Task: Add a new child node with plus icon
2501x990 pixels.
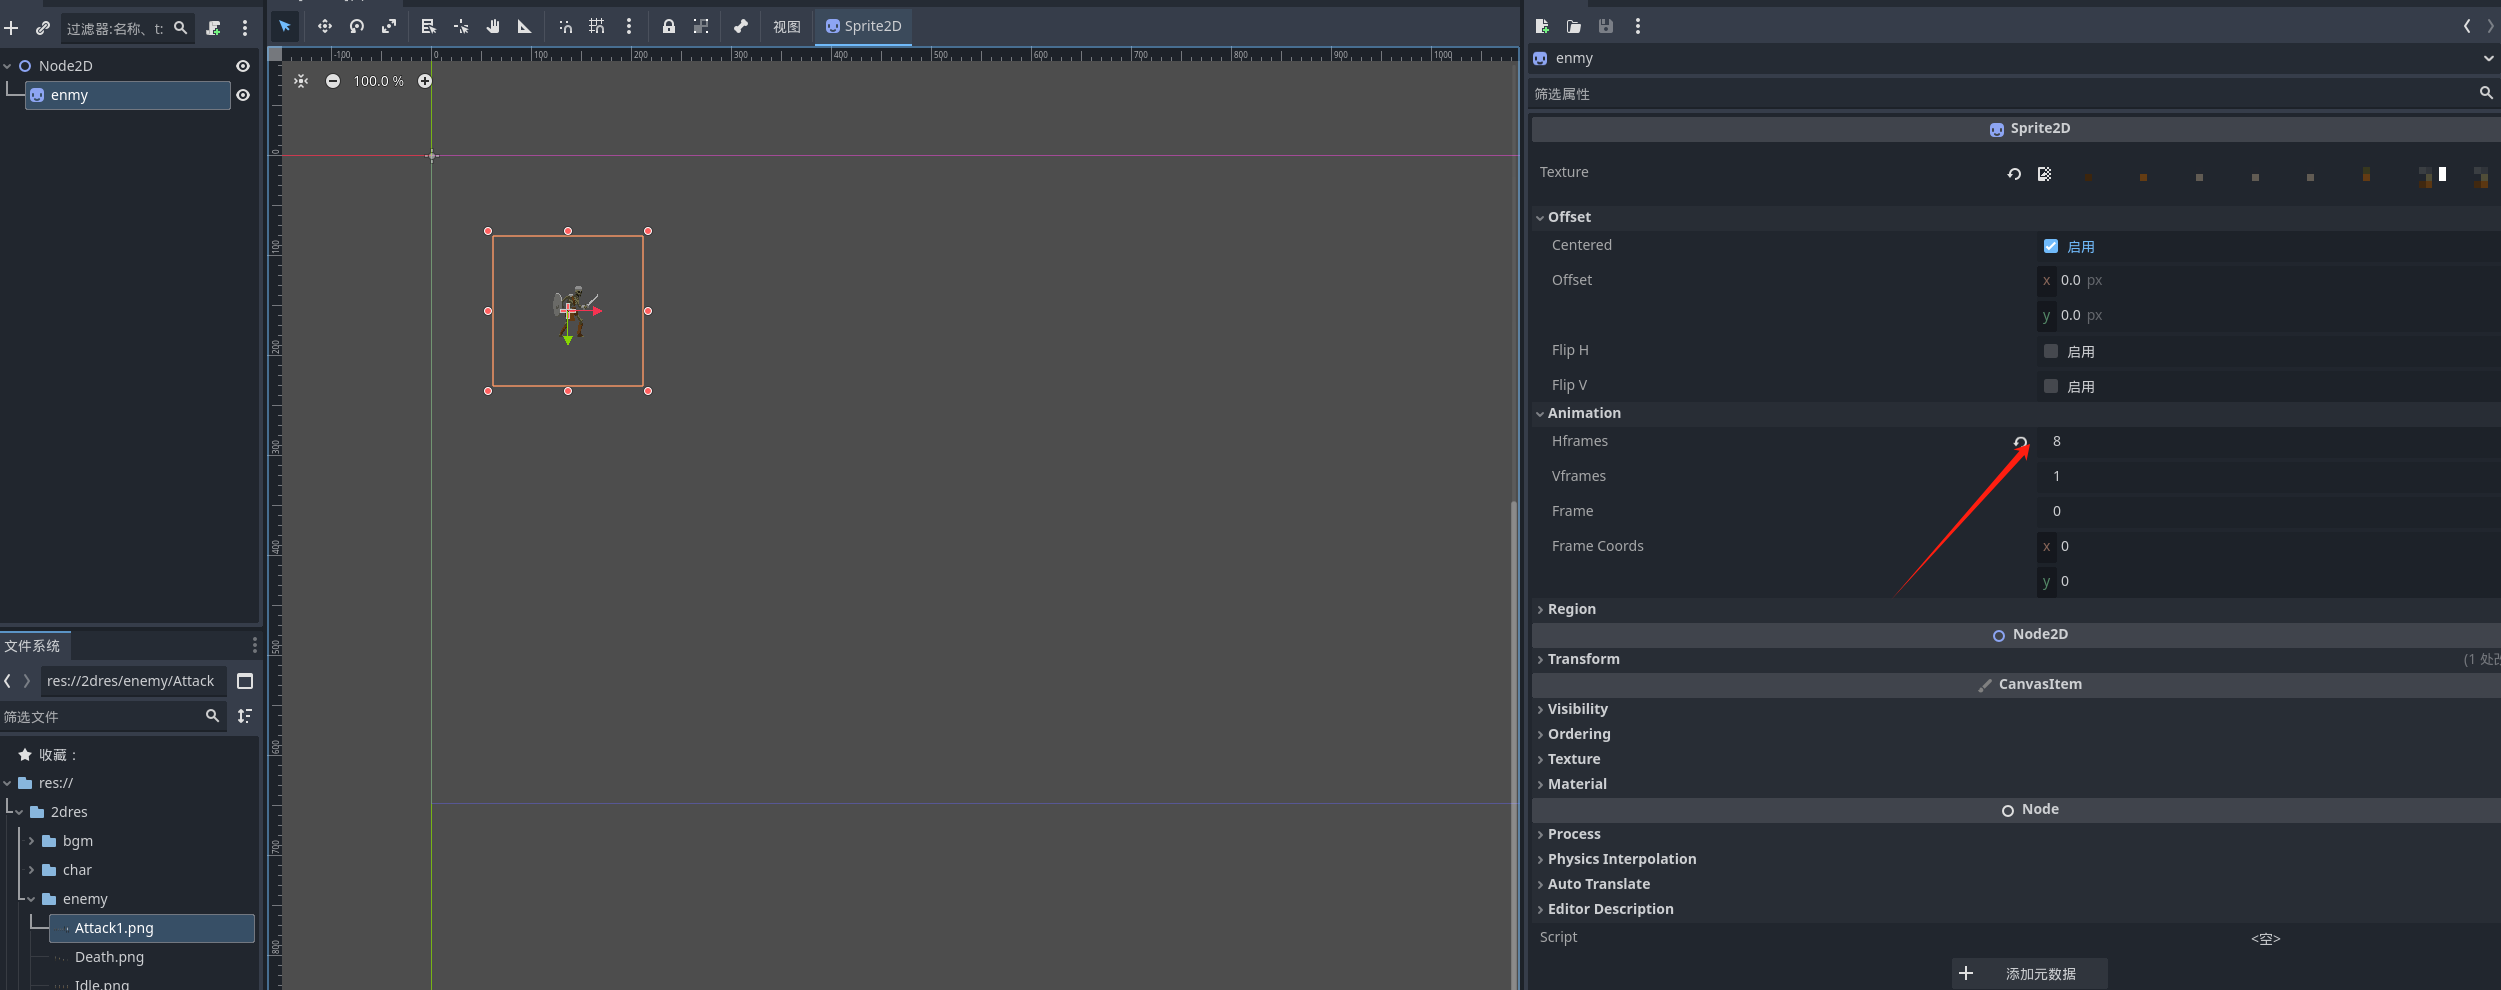Action: pos(12,28)
